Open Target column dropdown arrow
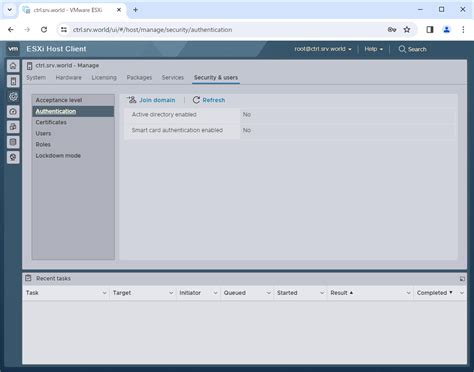 (171, 293)
